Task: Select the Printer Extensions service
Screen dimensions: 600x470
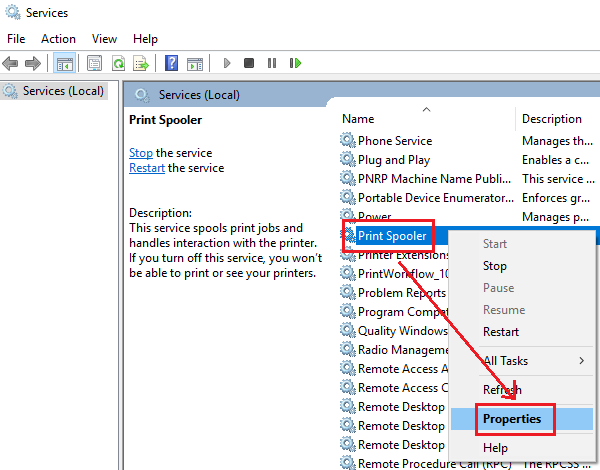Action: click(x=403, y=255)
